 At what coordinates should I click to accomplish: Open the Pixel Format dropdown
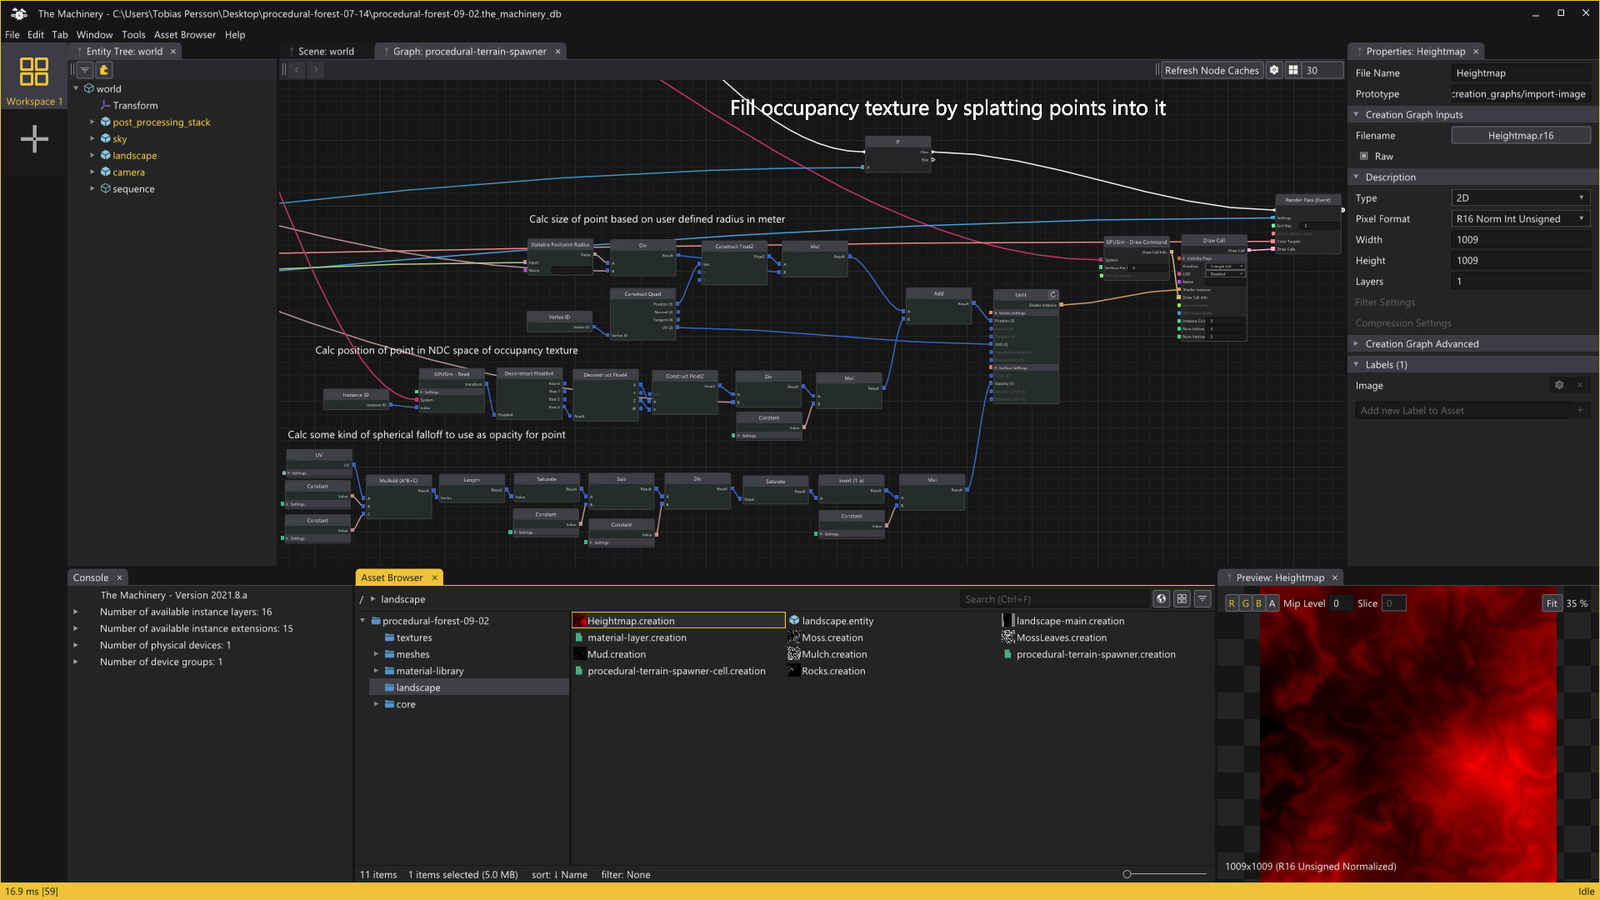(x=1520, y=219)
